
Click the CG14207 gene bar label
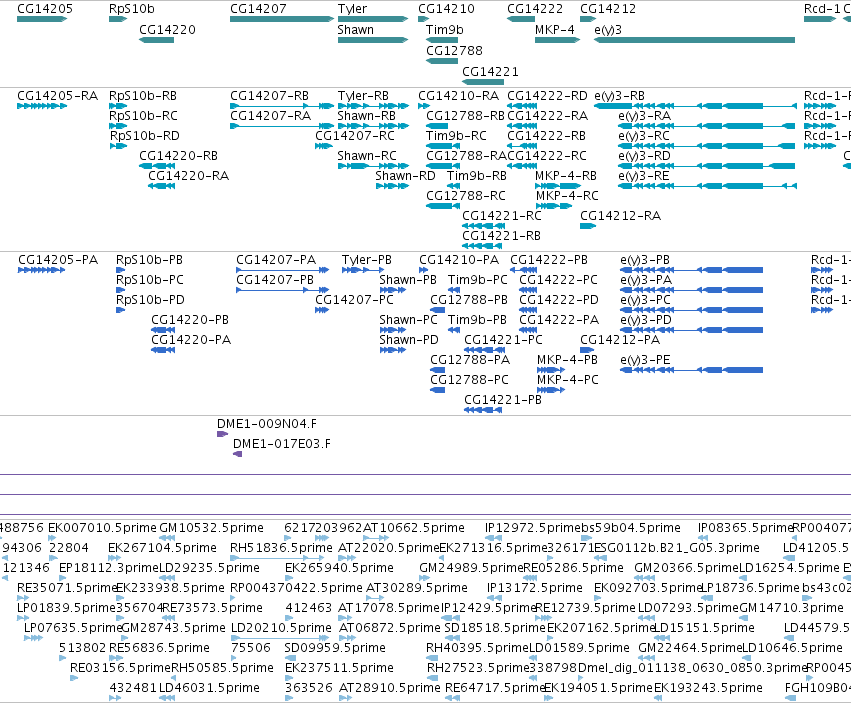click(258, 9)
